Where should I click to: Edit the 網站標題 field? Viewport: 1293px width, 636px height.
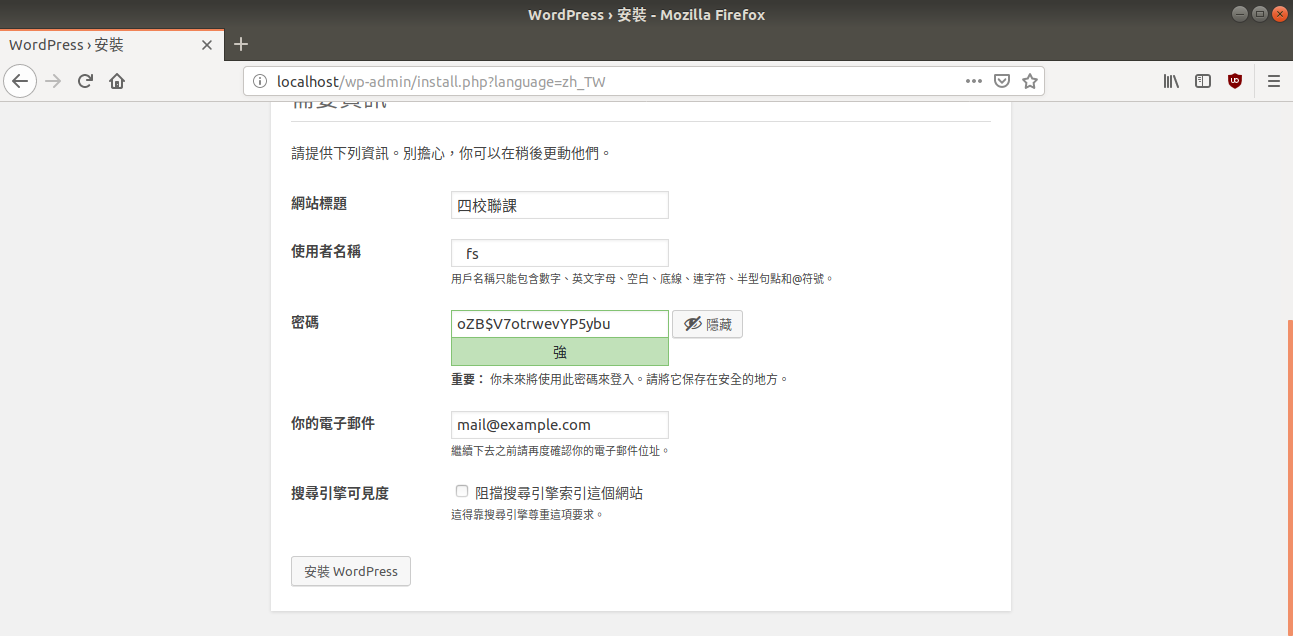(560, 205)
